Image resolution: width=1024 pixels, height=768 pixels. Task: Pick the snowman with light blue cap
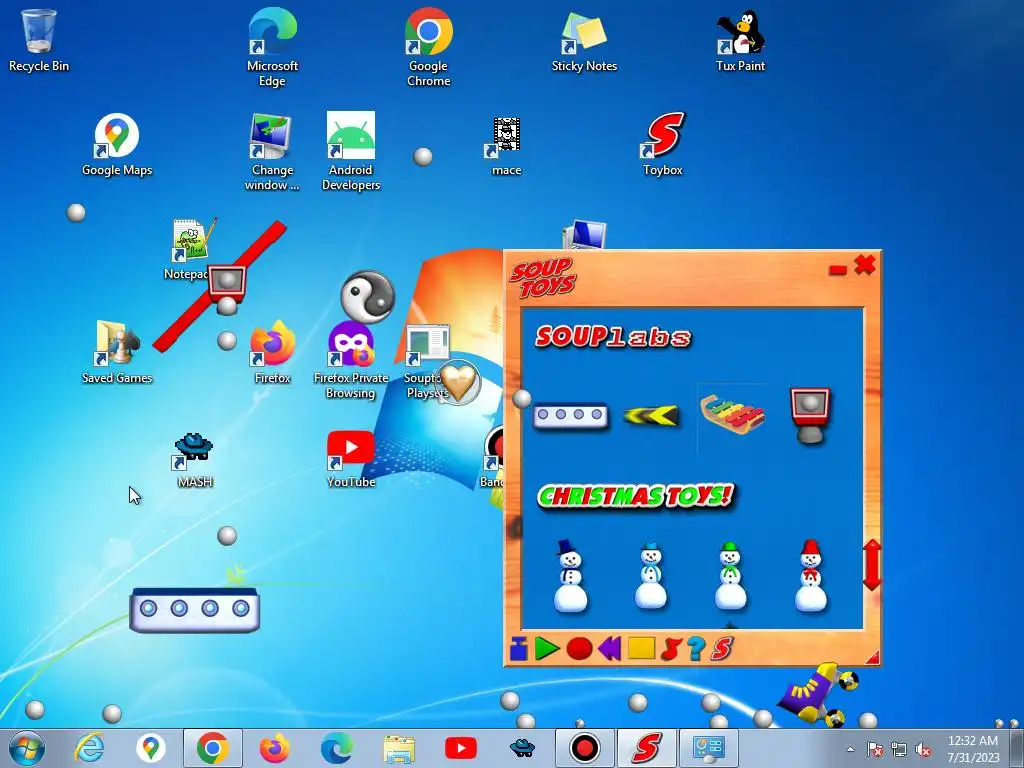pyautogui.click(x=650, y=576)
